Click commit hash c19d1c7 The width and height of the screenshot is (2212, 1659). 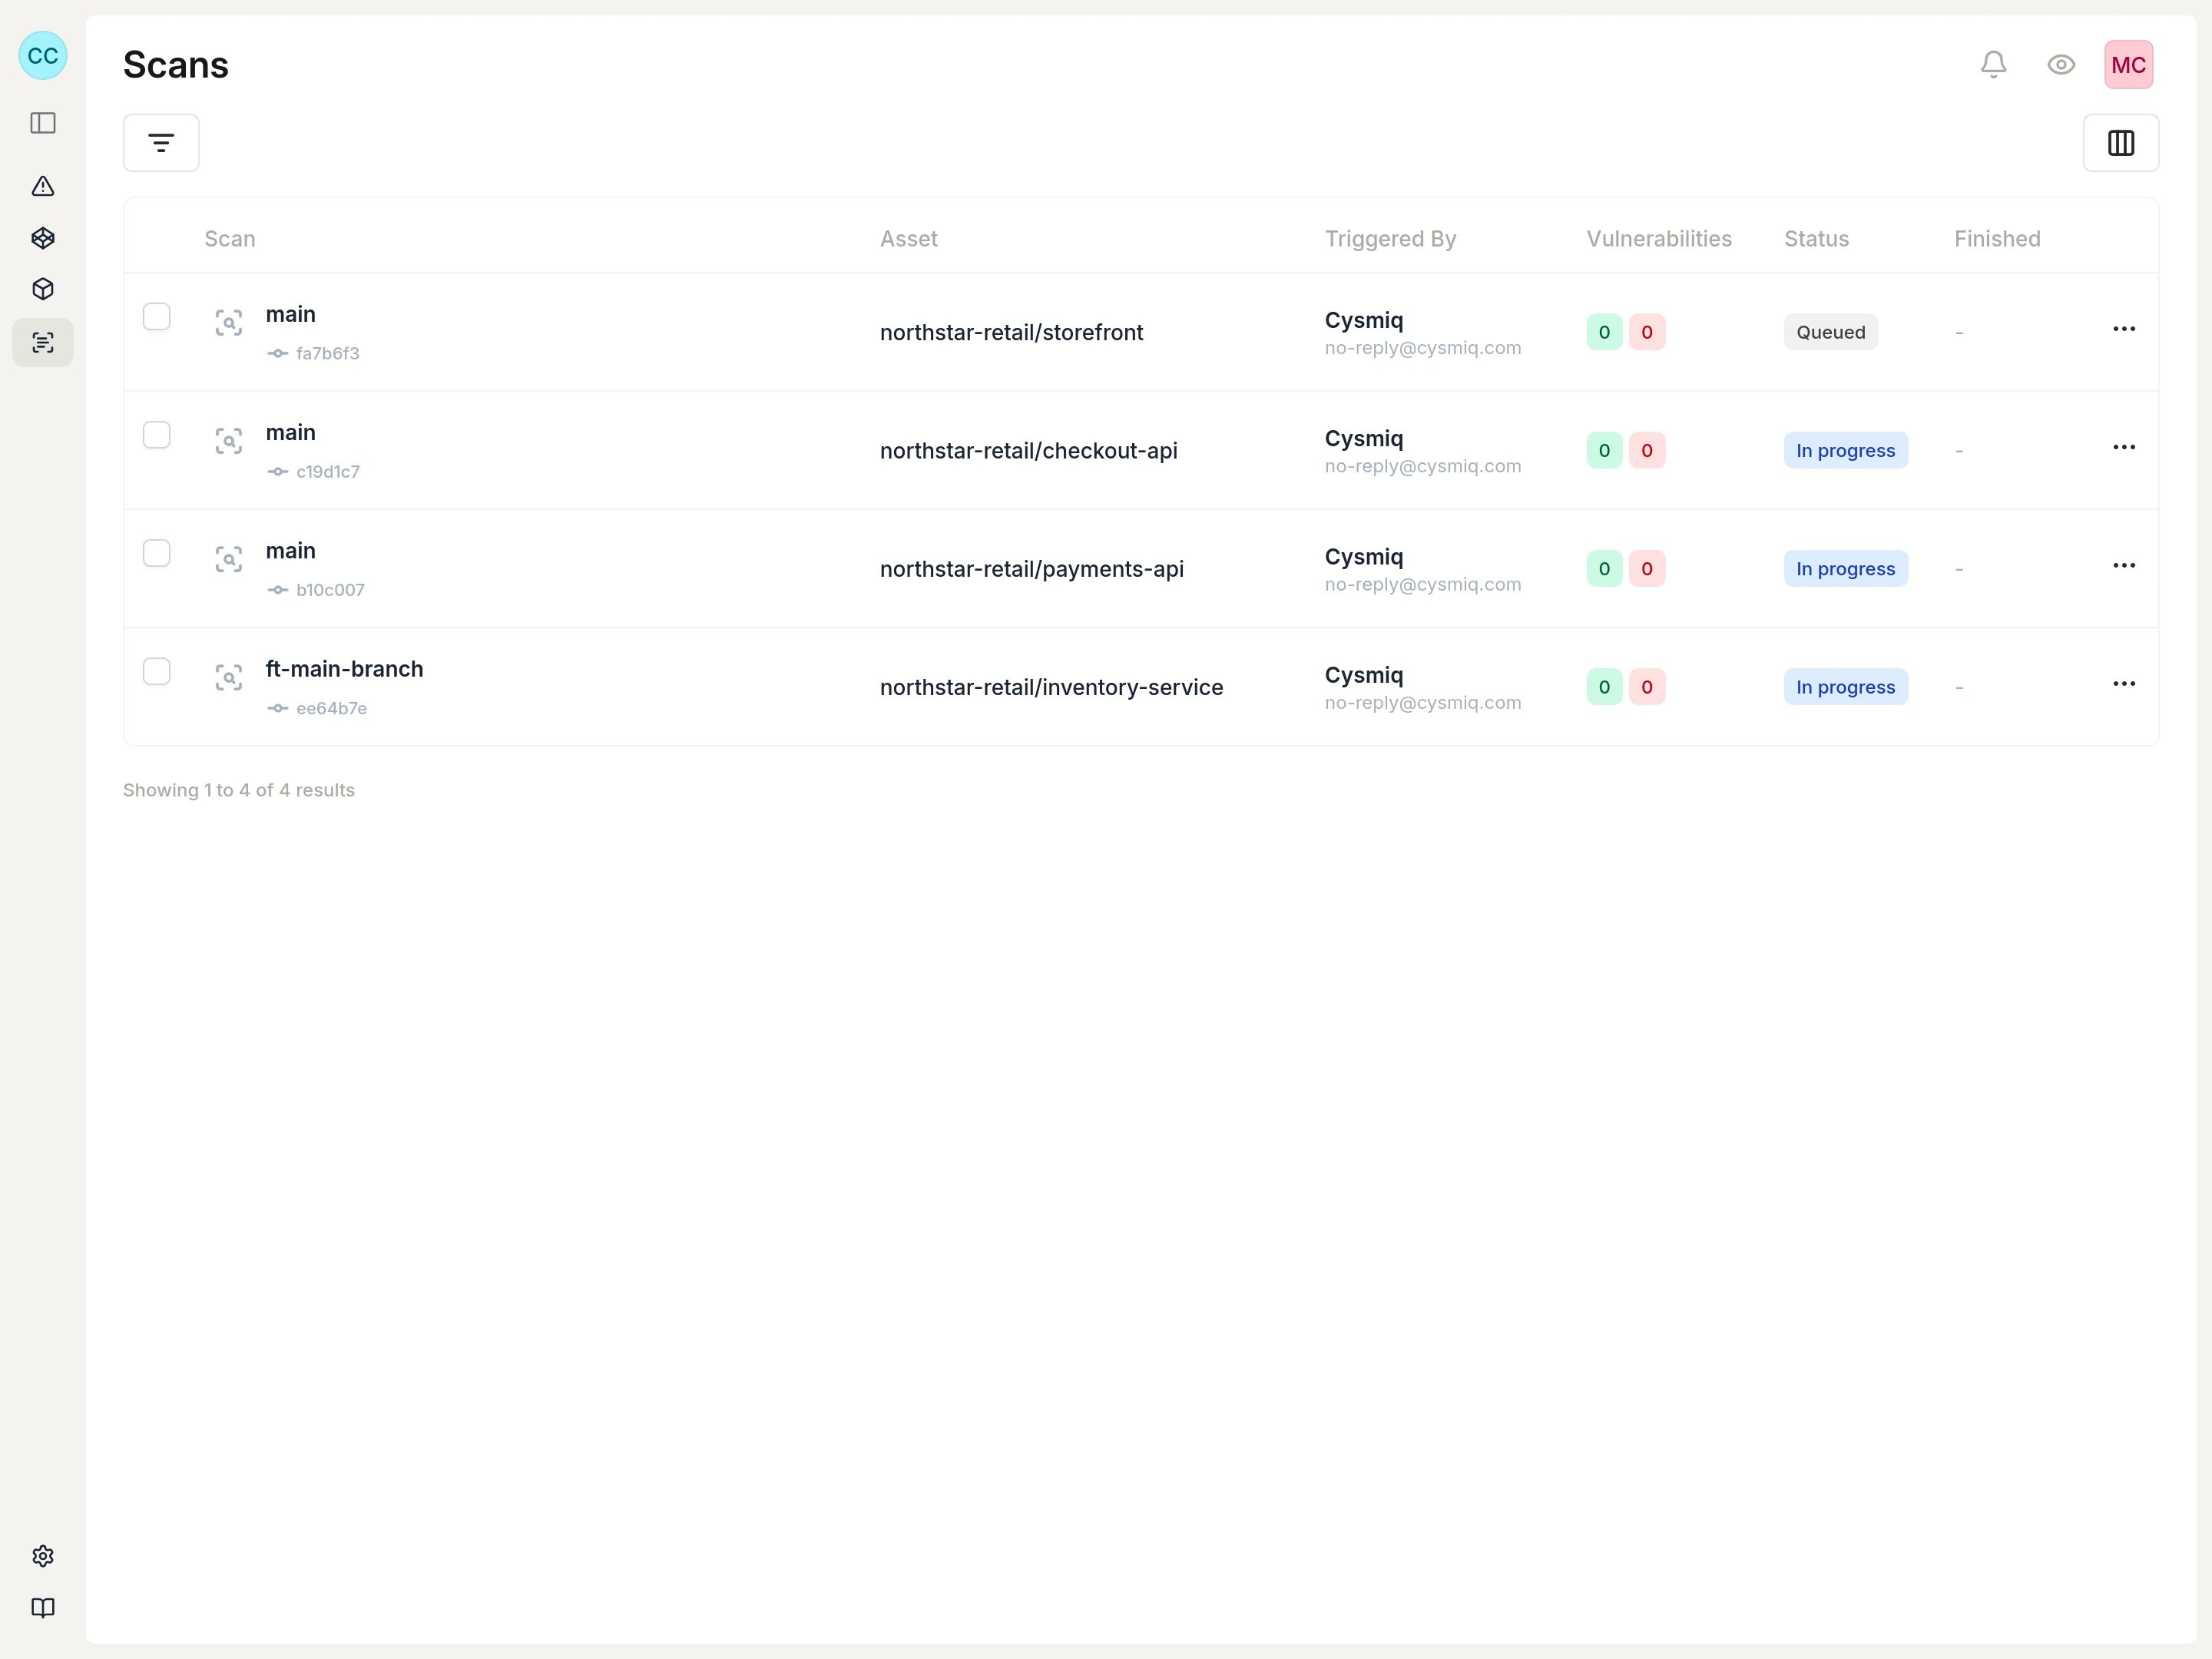coord(328,471)
